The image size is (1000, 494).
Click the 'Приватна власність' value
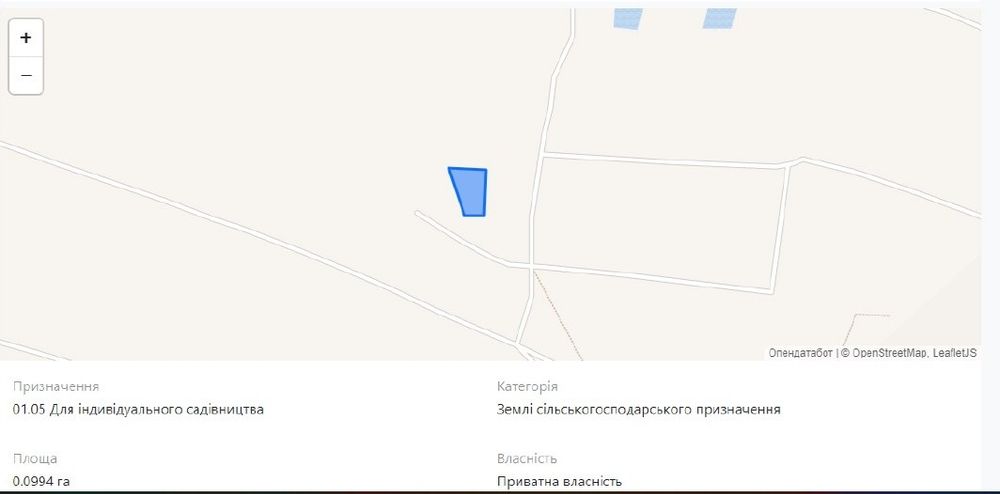tap(559, 481)
